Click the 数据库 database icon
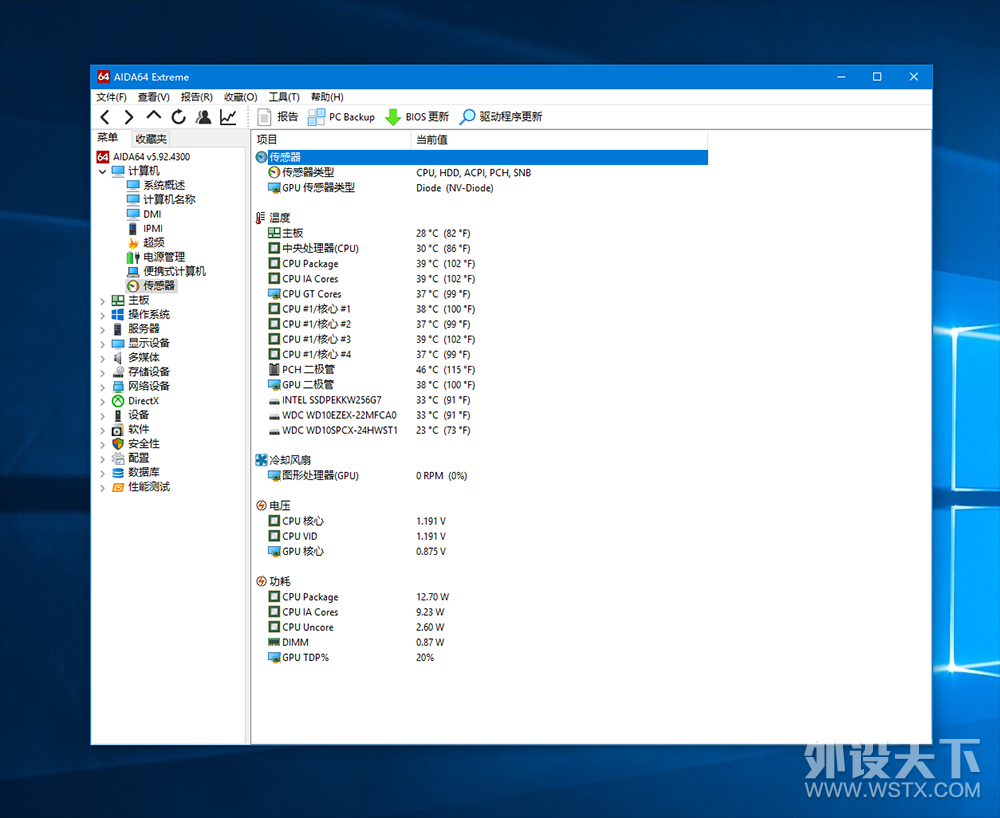This screenshot has height=818, width=1000. [x=118, y=473]
